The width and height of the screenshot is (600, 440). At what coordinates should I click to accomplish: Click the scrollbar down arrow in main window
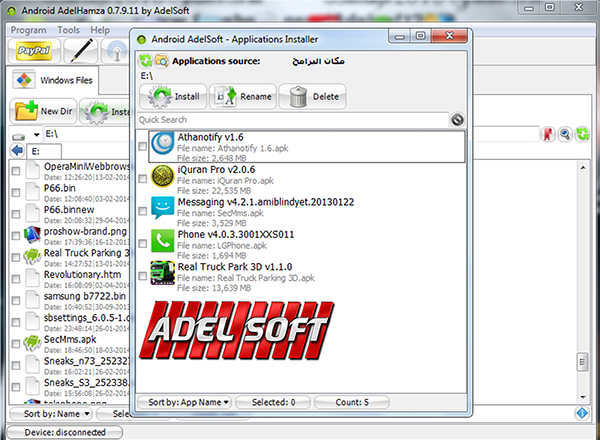tap(583, 397)
